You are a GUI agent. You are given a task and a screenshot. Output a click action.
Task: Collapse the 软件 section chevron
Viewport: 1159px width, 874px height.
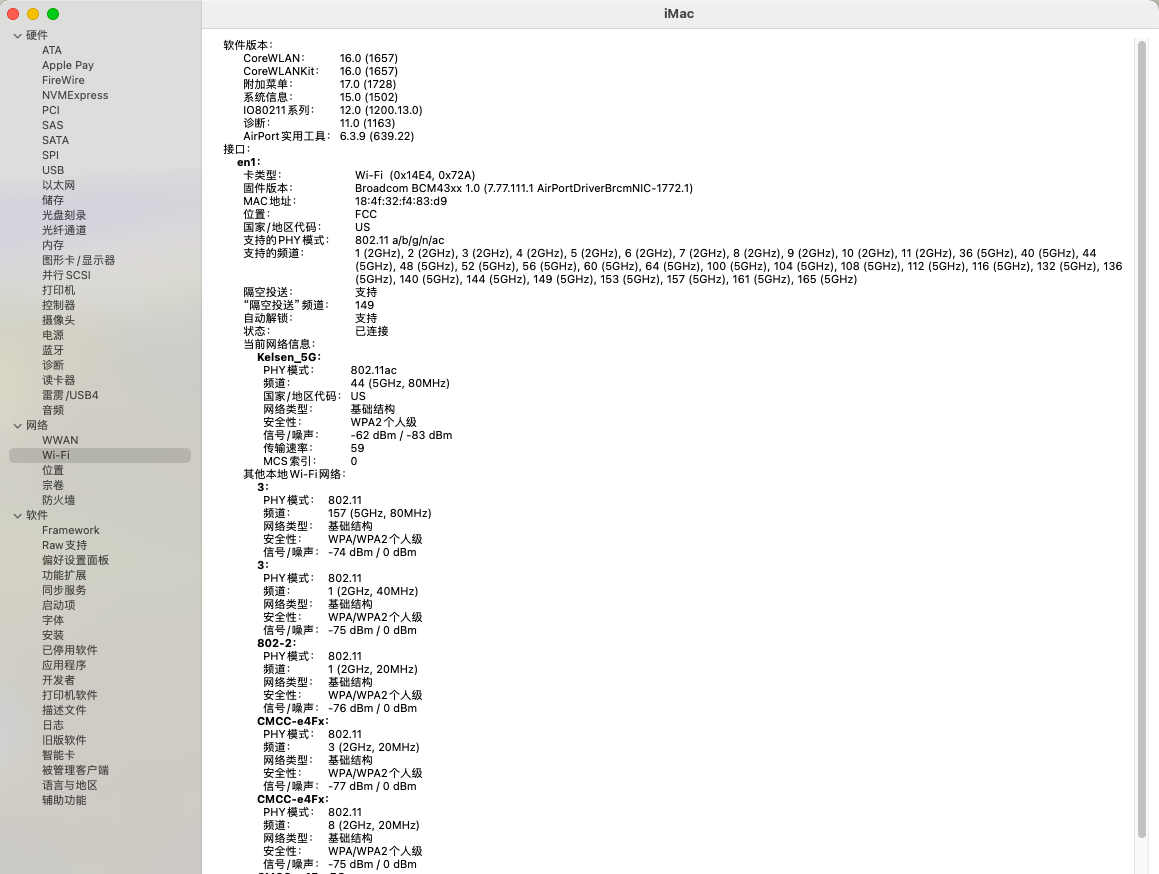18,515
